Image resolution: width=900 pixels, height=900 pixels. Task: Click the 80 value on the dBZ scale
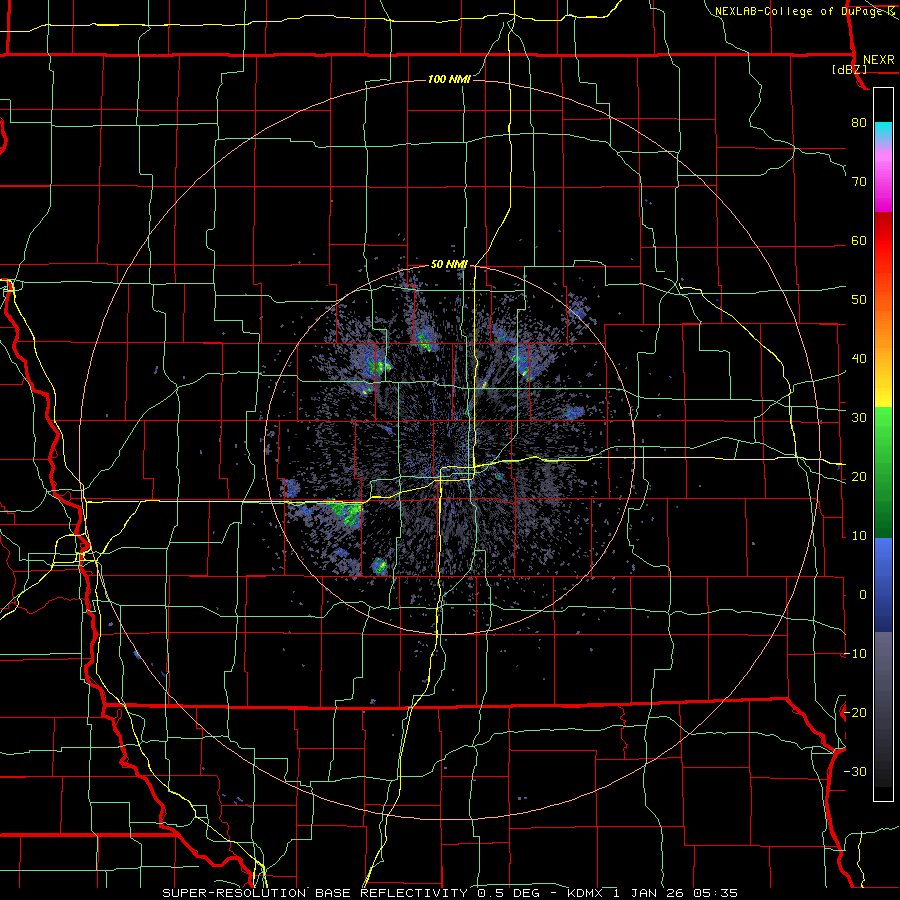point(859,122)
